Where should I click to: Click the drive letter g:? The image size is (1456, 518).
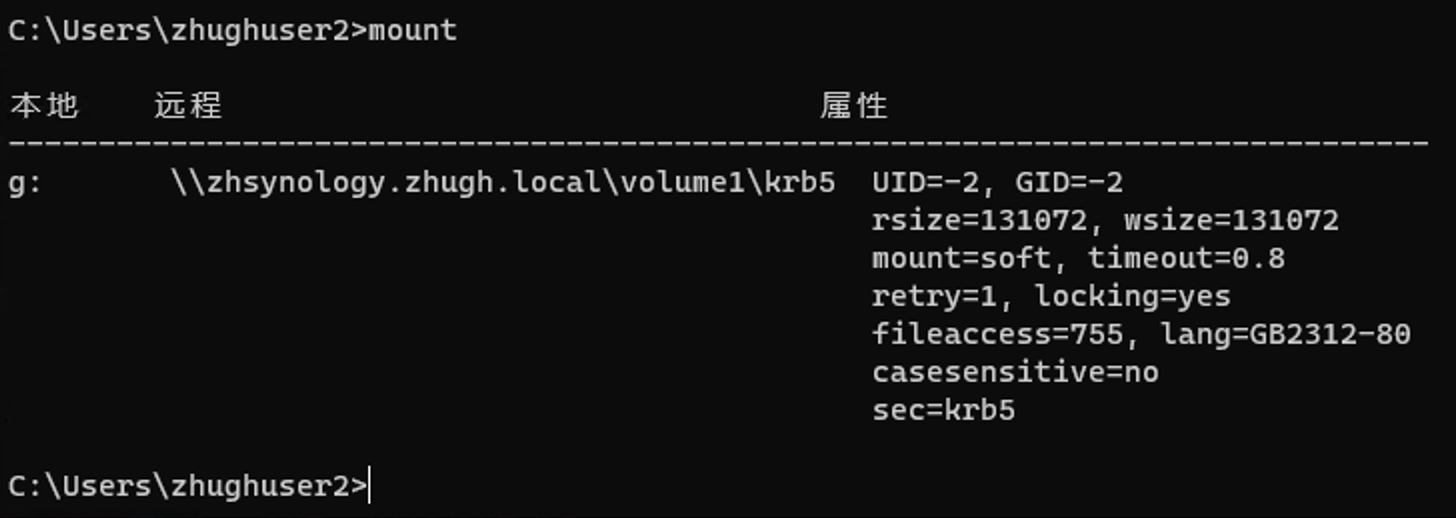(26, 184)
